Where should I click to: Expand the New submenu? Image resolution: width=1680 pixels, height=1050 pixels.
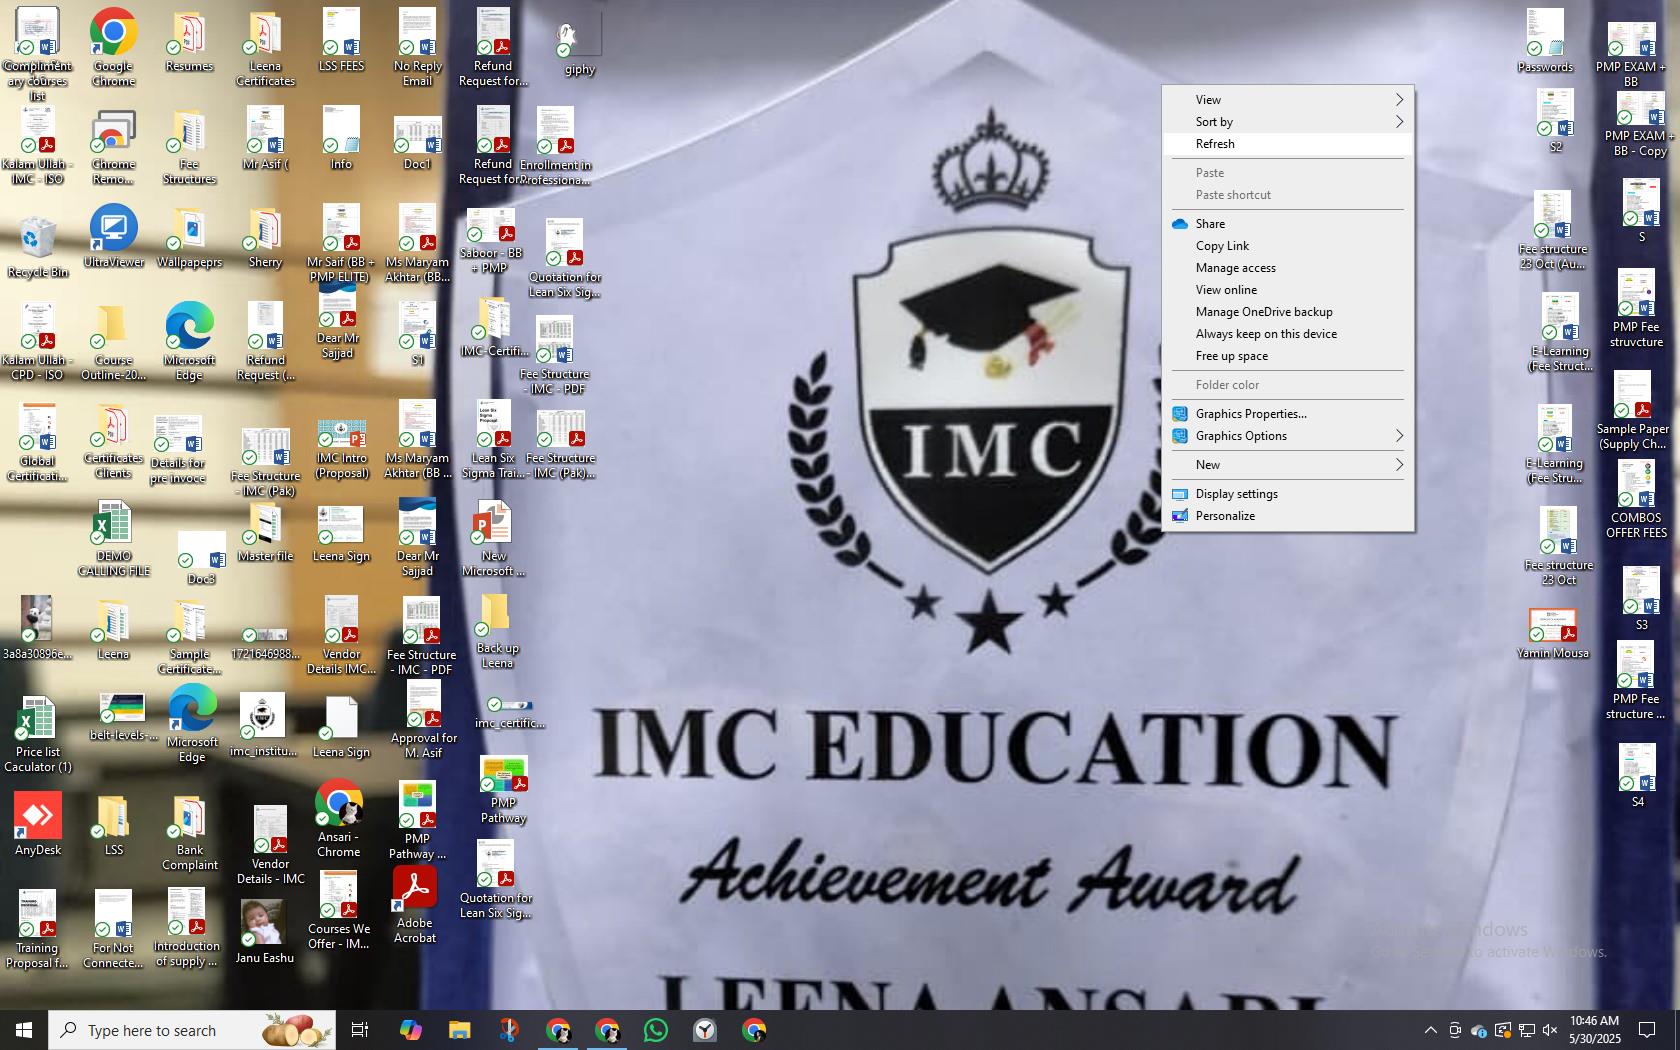tap(1288, 465)
